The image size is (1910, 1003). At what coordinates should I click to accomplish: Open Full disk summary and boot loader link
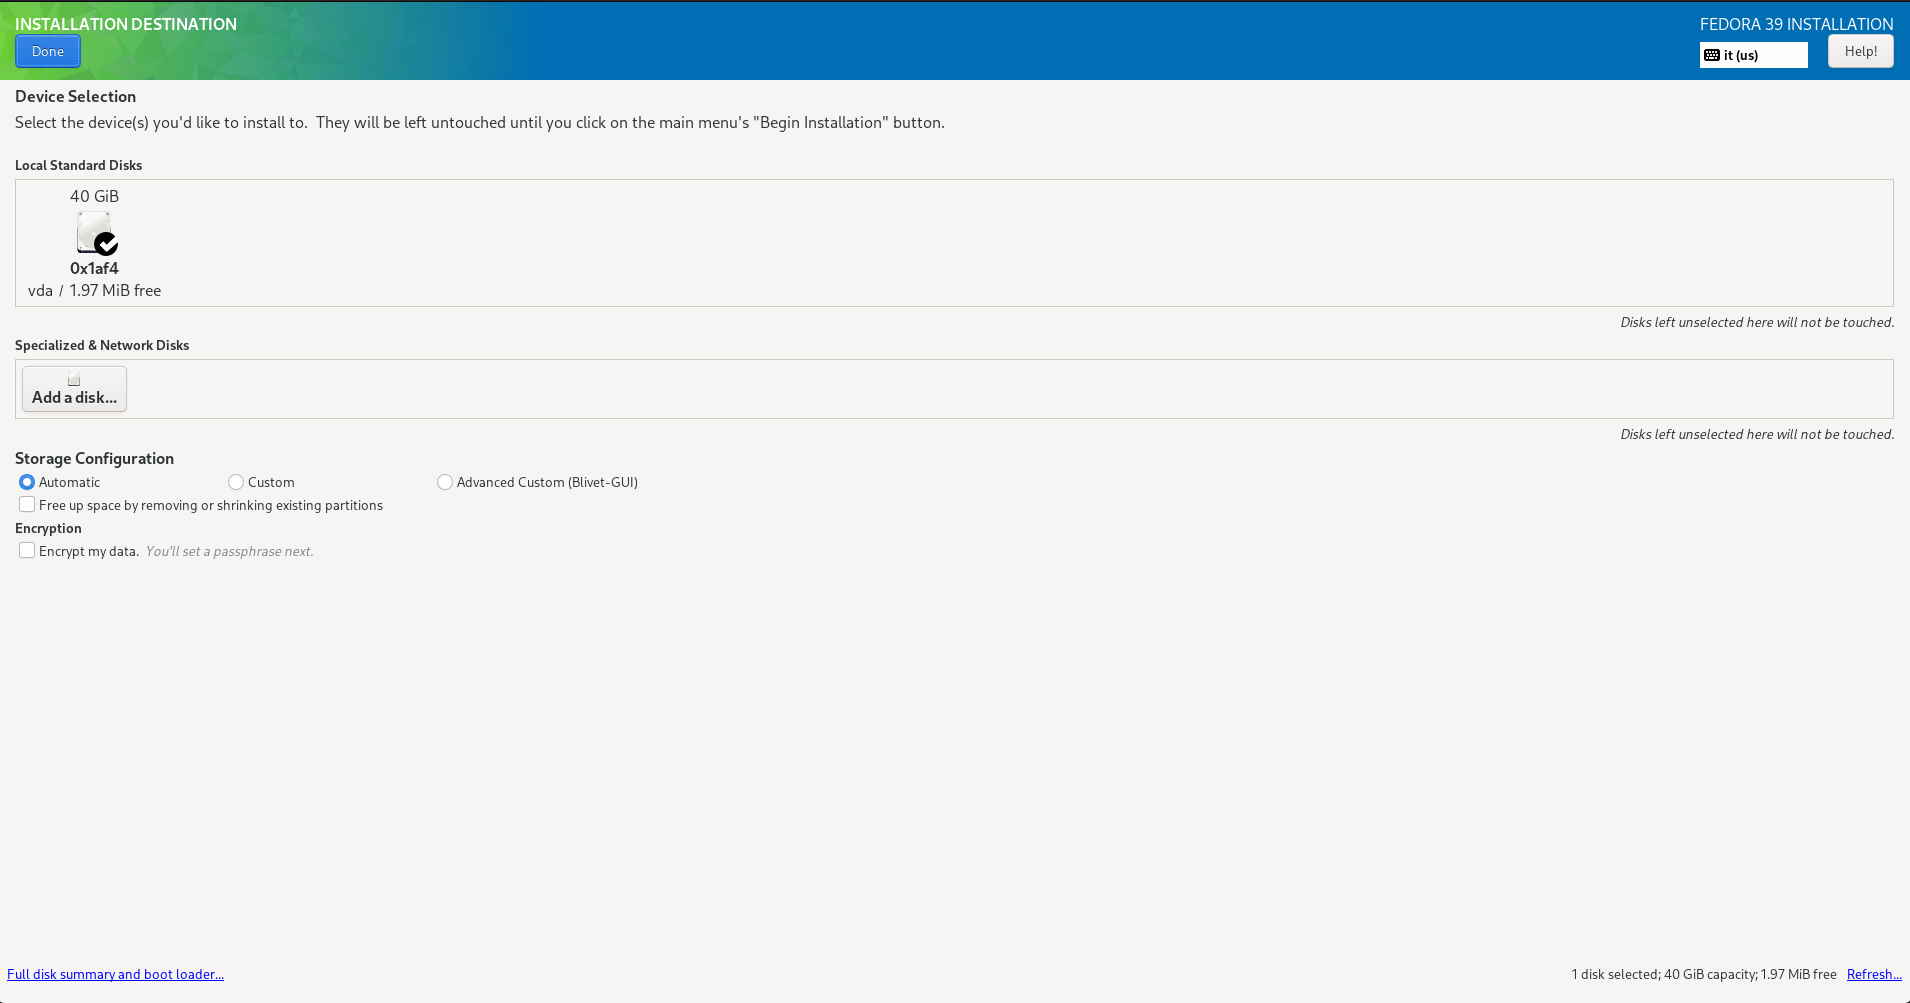pyautogui.click(x=115, y=974)
